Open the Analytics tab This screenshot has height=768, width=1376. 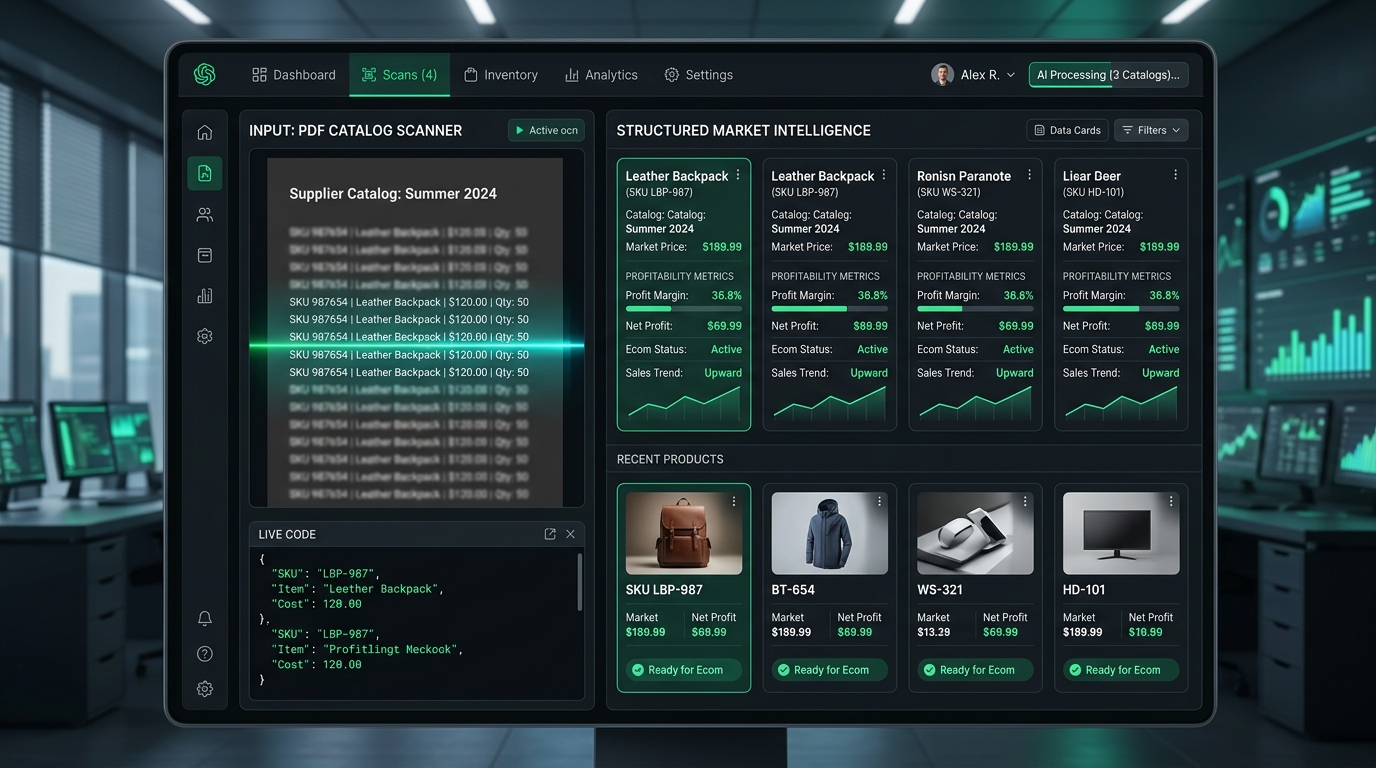click(601, 75)
